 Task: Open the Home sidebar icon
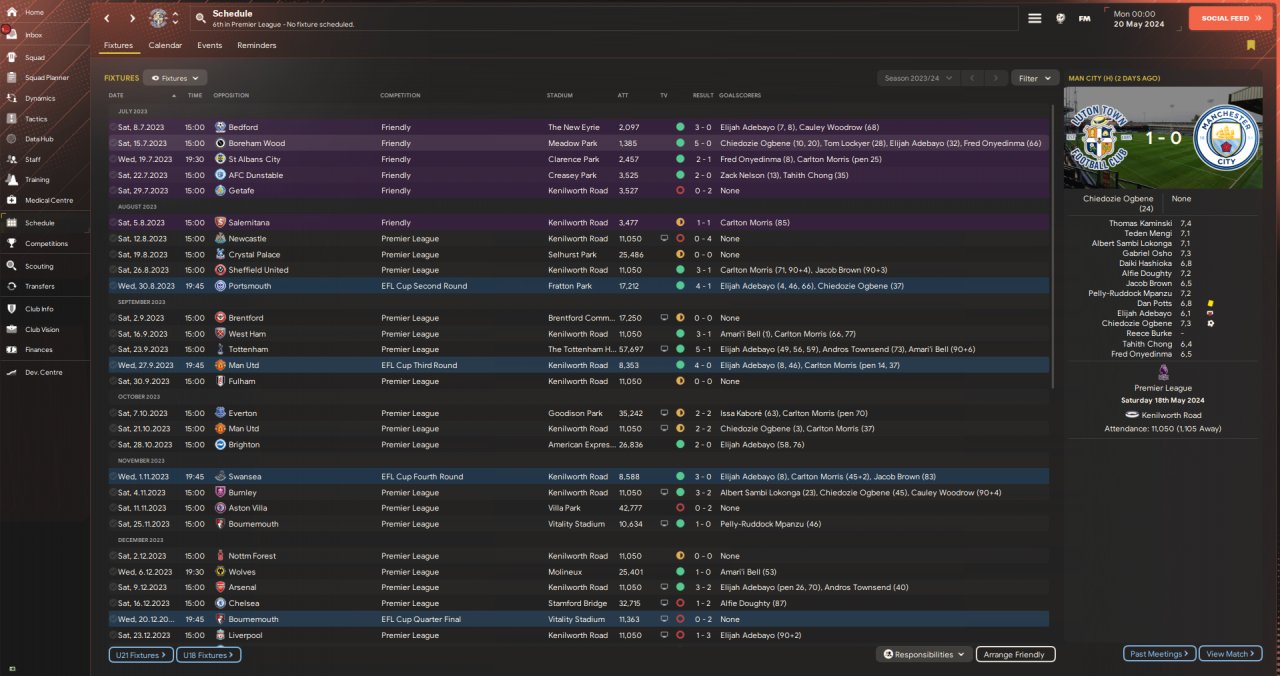point(10,12)
